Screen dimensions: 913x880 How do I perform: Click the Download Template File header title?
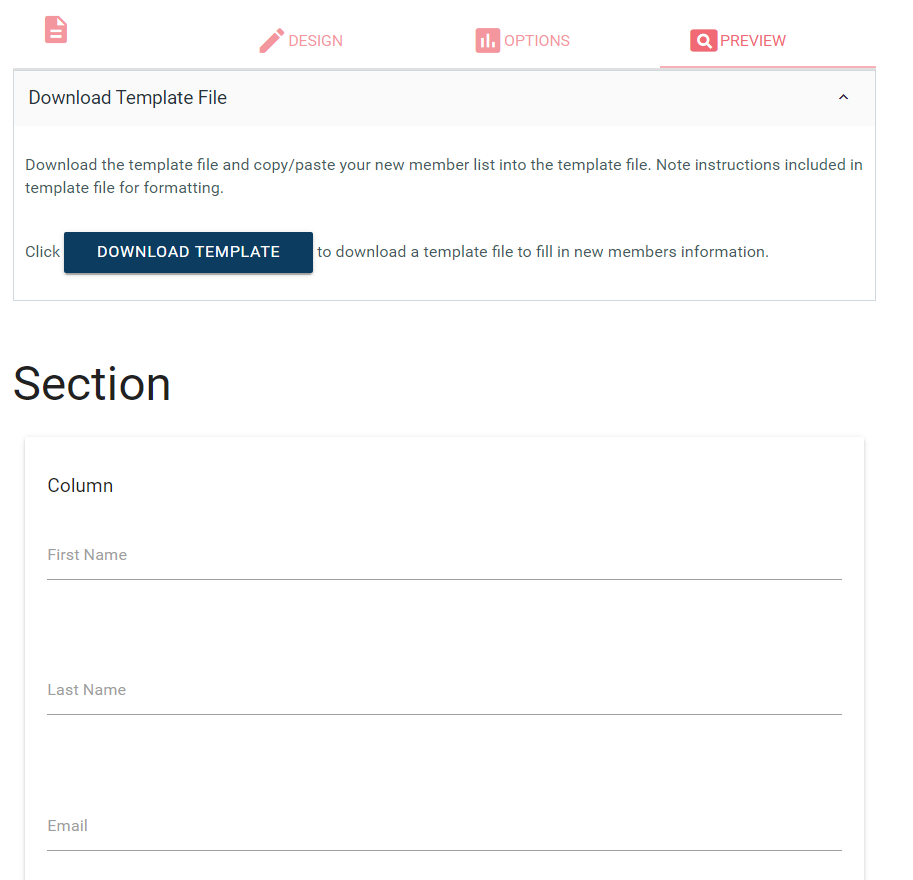point(128,98)
